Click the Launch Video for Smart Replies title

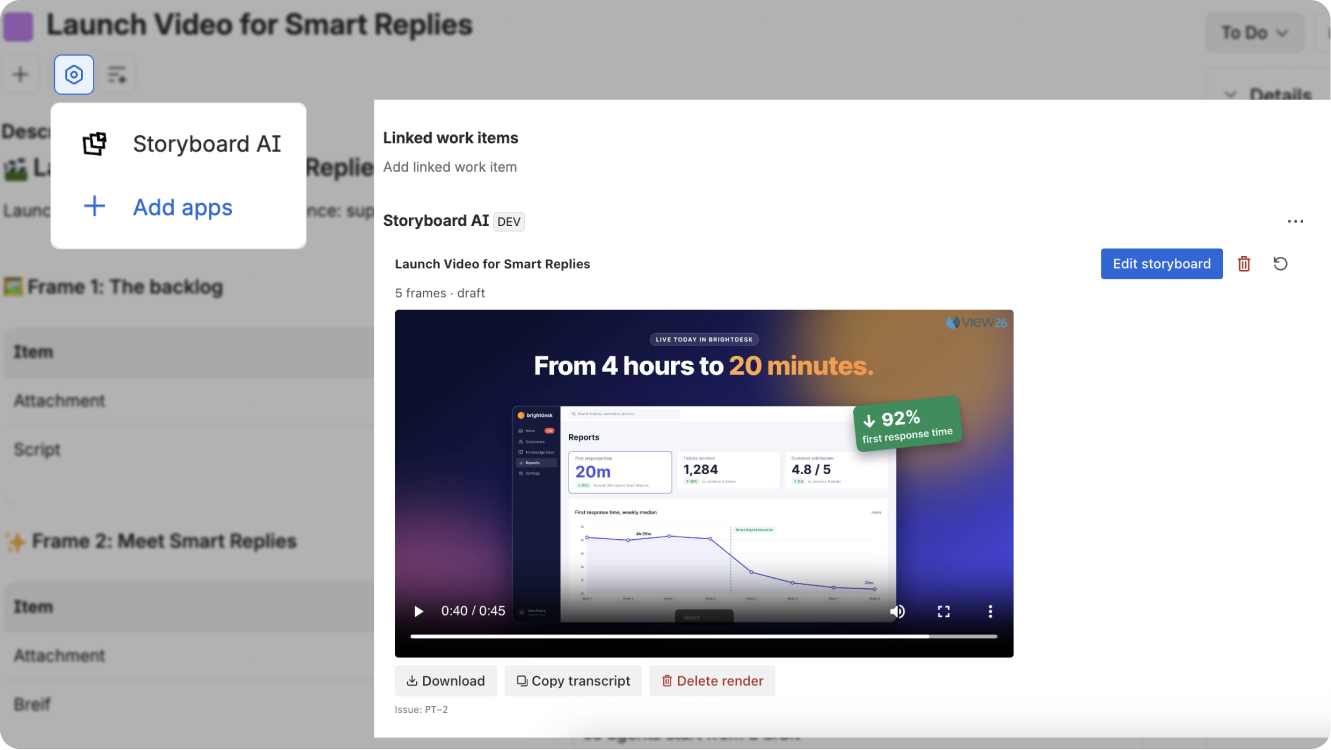coord(260,25)
